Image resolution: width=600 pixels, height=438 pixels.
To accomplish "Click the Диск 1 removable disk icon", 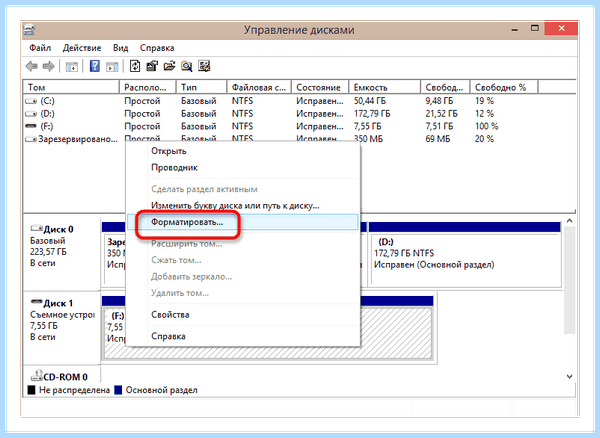I will [x=36, y=302].
